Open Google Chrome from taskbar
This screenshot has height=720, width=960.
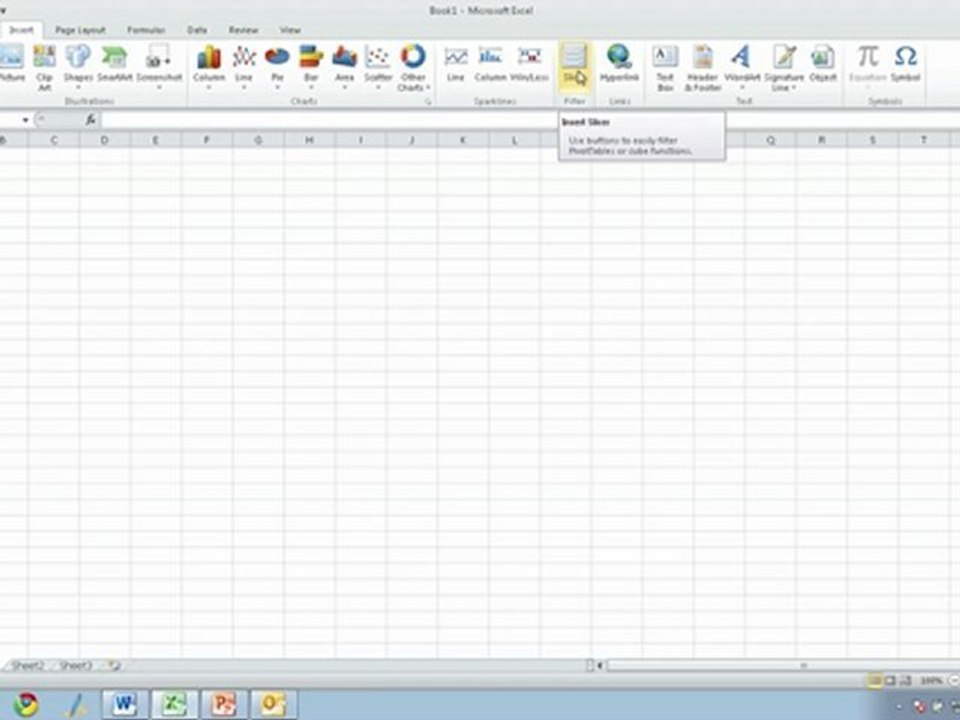[x=26, y=705]
